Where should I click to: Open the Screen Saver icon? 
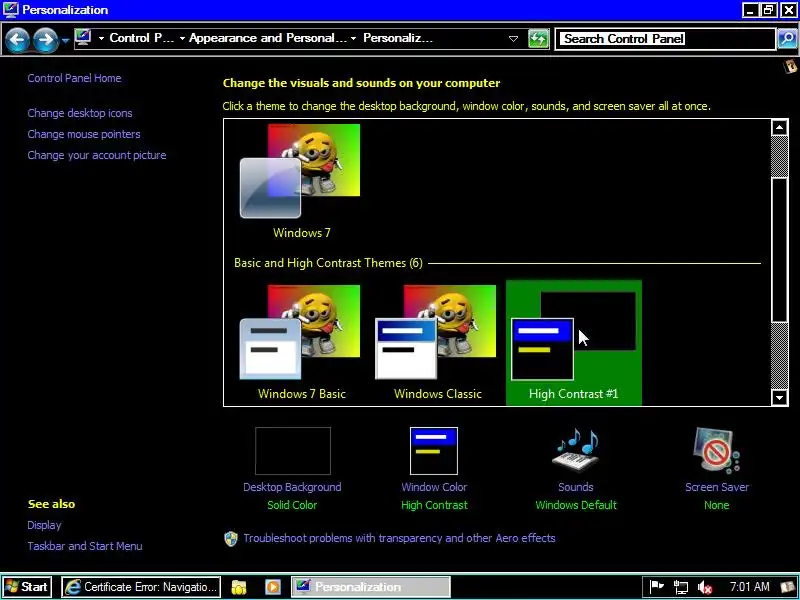716,450
